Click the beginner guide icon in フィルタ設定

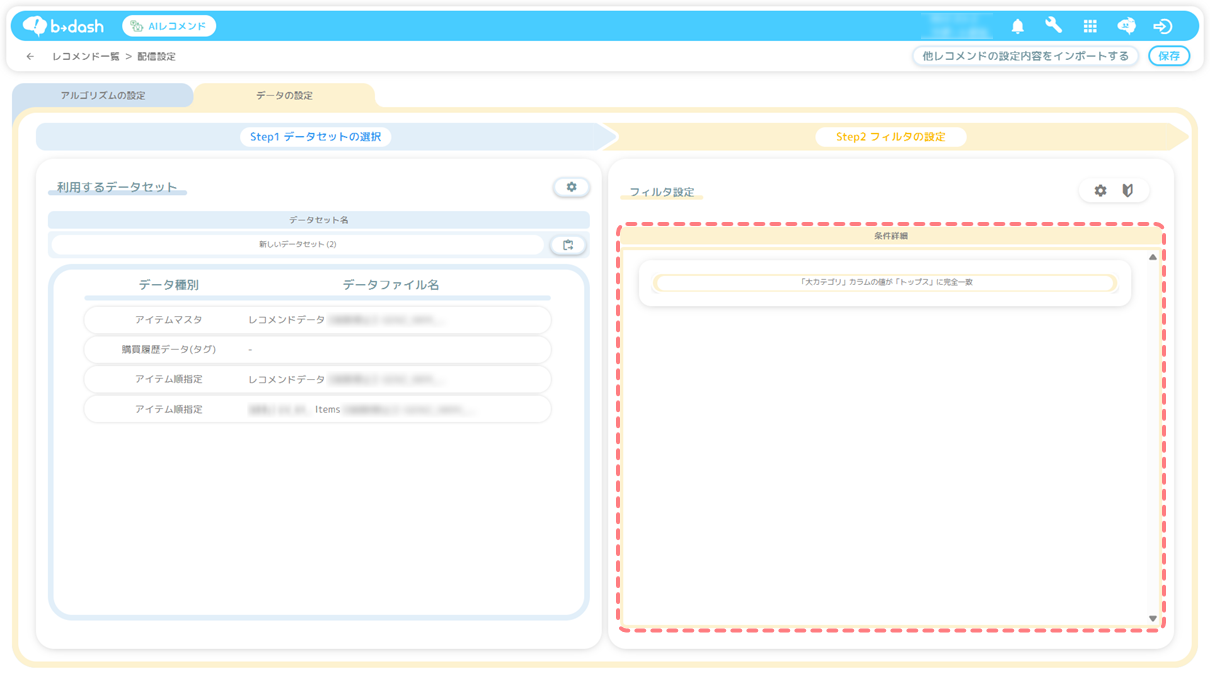(1128, 191)
